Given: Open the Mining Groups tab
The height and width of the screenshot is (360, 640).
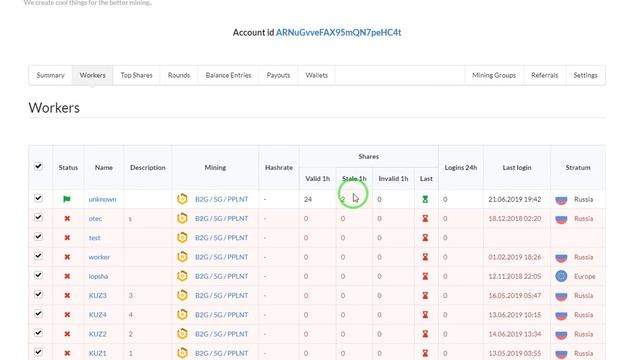Looking at the screenshot, I should tap(494, 75).
